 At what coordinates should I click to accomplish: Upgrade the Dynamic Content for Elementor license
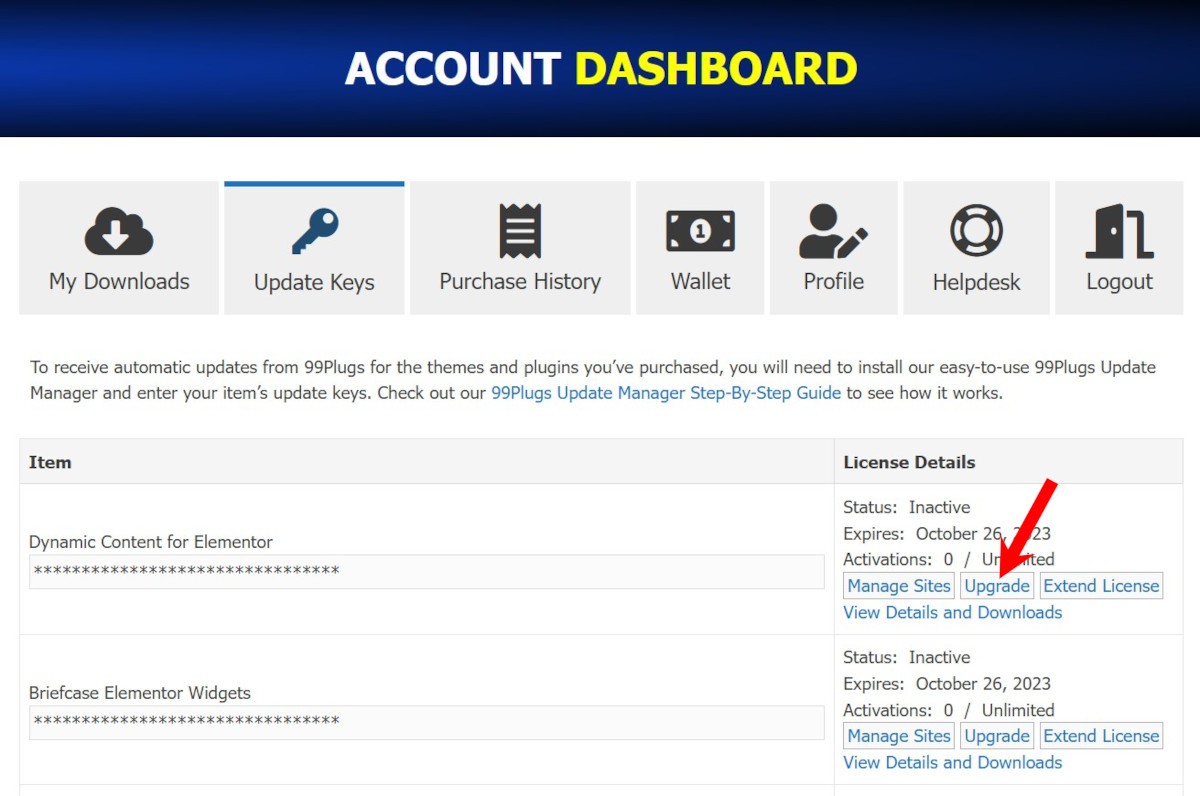click(997, 586)
